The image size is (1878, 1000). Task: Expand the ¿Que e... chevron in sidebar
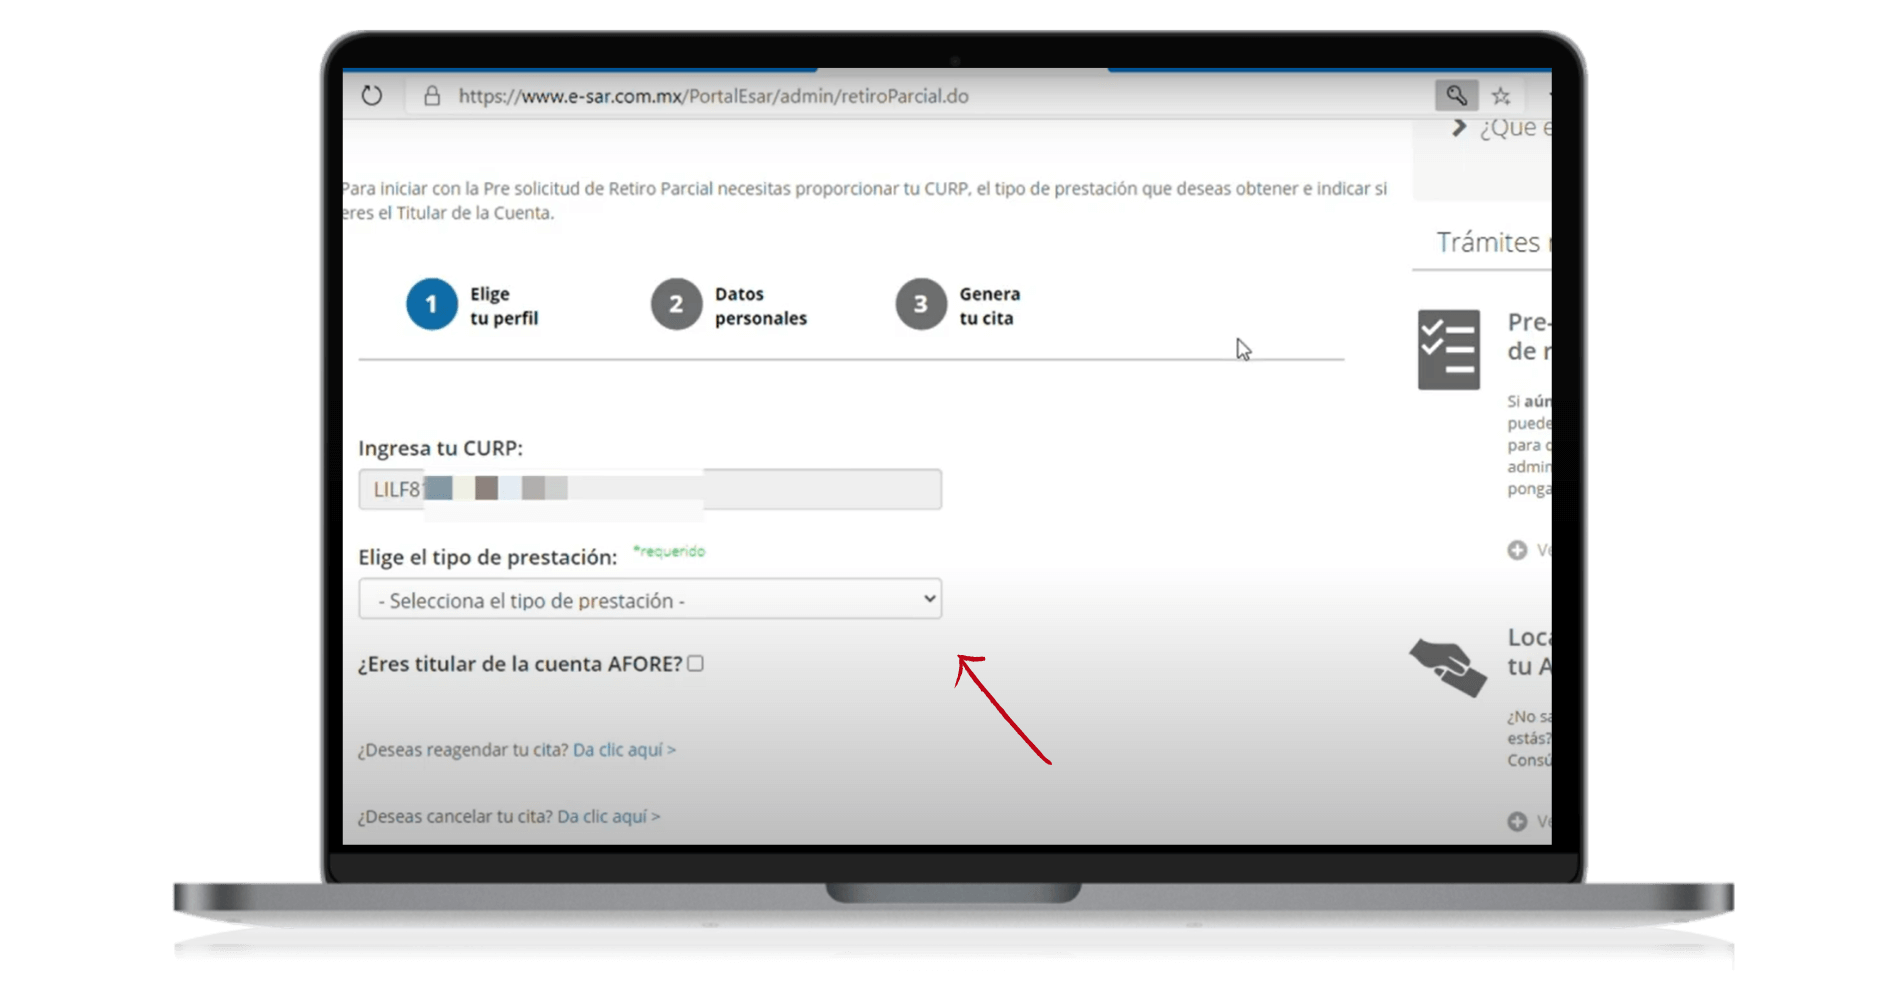[1458, 126]
